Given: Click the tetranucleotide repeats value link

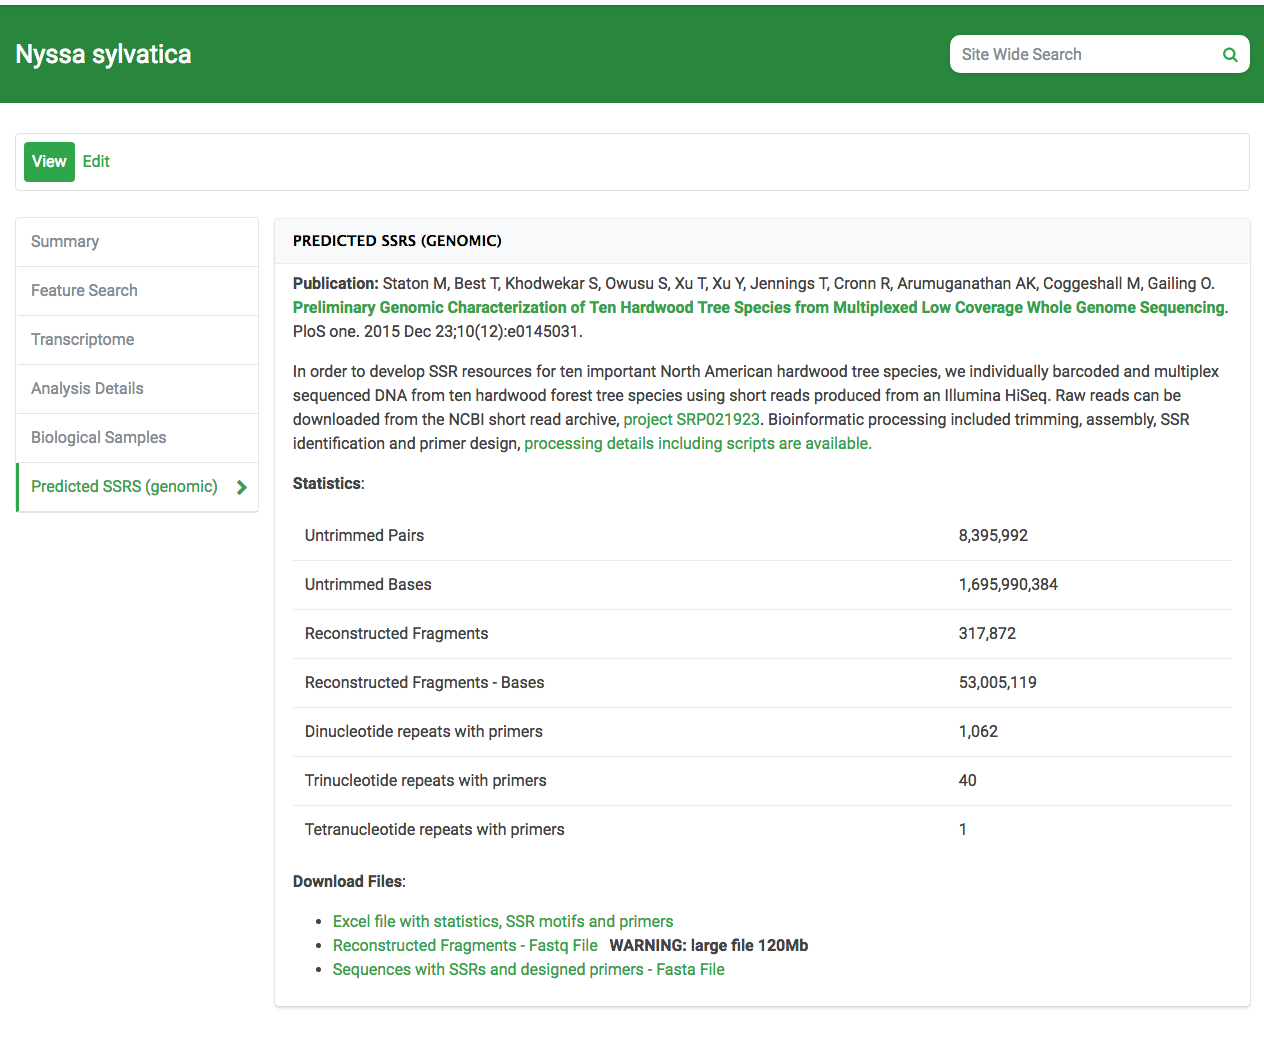Looking at the screenshot, I should point(962,829).
